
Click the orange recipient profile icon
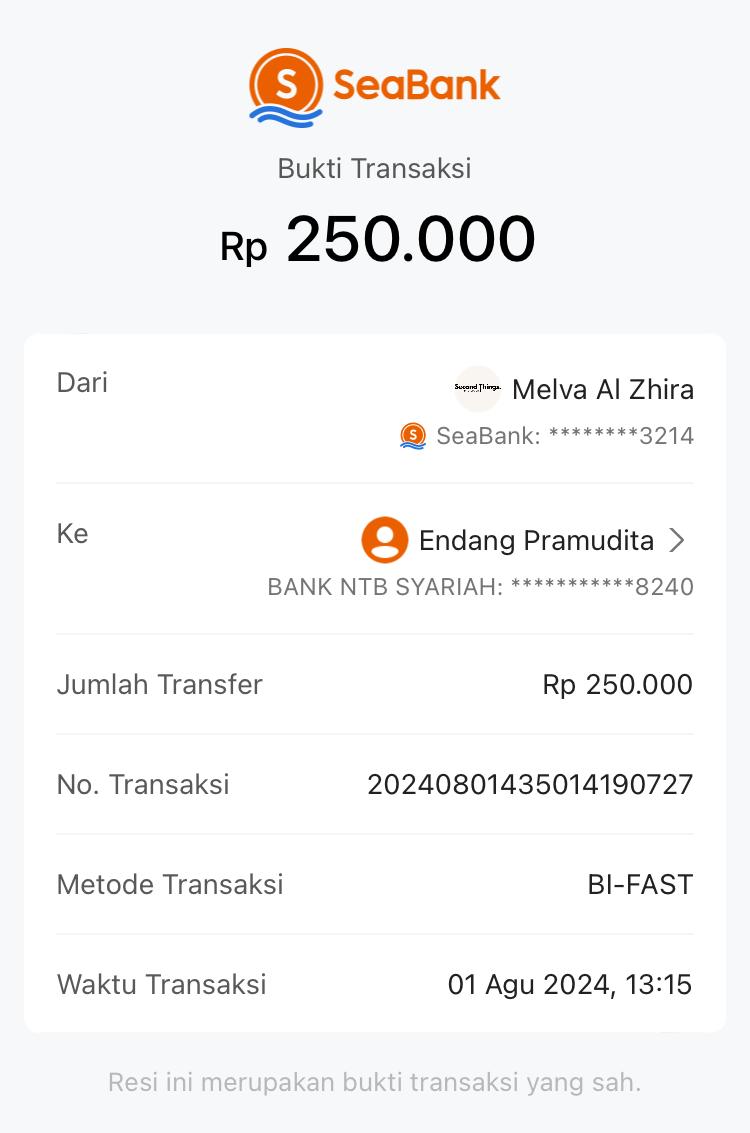click(385, 540)
